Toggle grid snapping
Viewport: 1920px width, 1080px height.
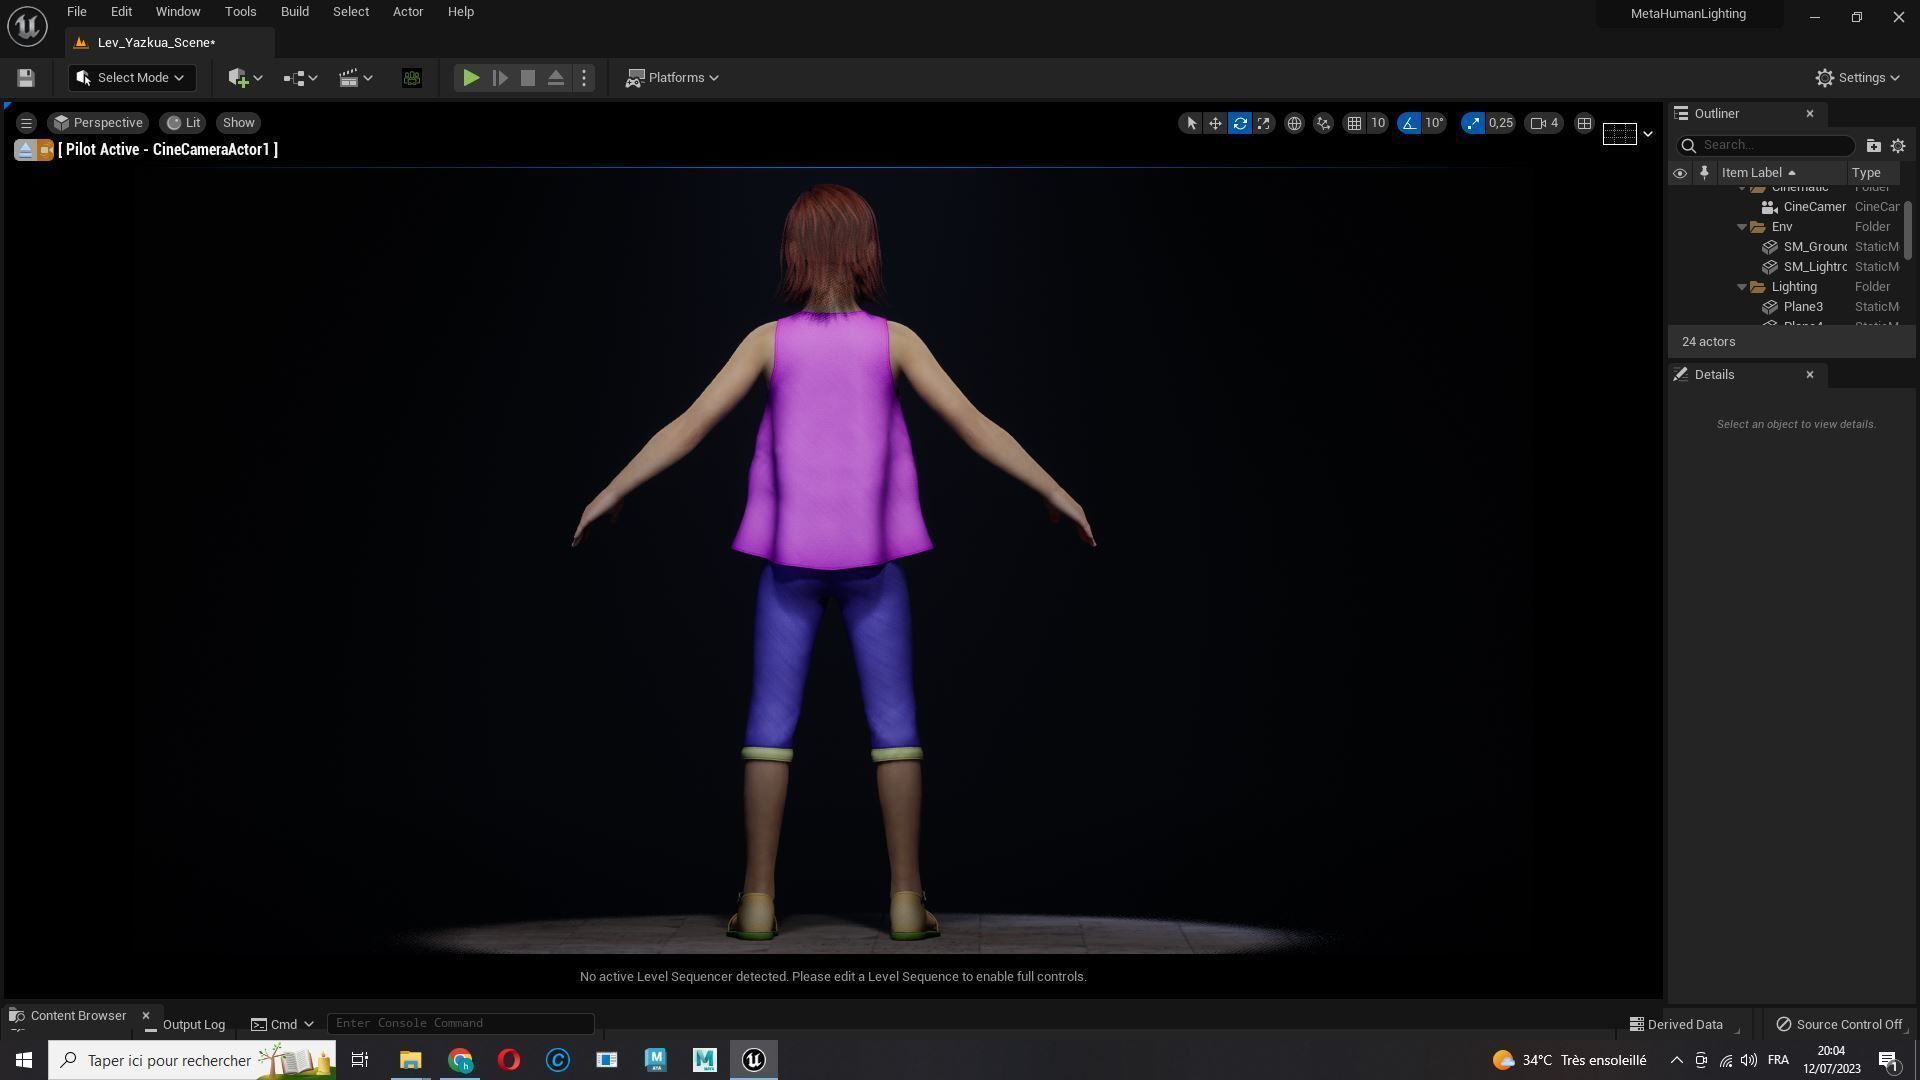coord(1354,123)
